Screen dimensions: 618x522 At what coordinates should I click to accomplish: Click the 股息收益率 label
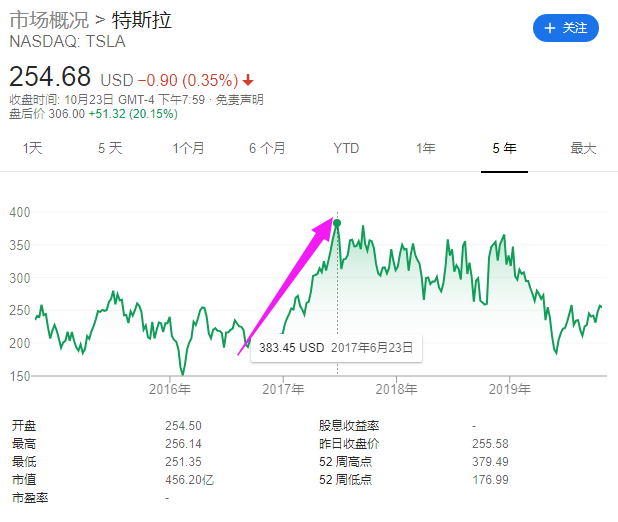(349, 426)
